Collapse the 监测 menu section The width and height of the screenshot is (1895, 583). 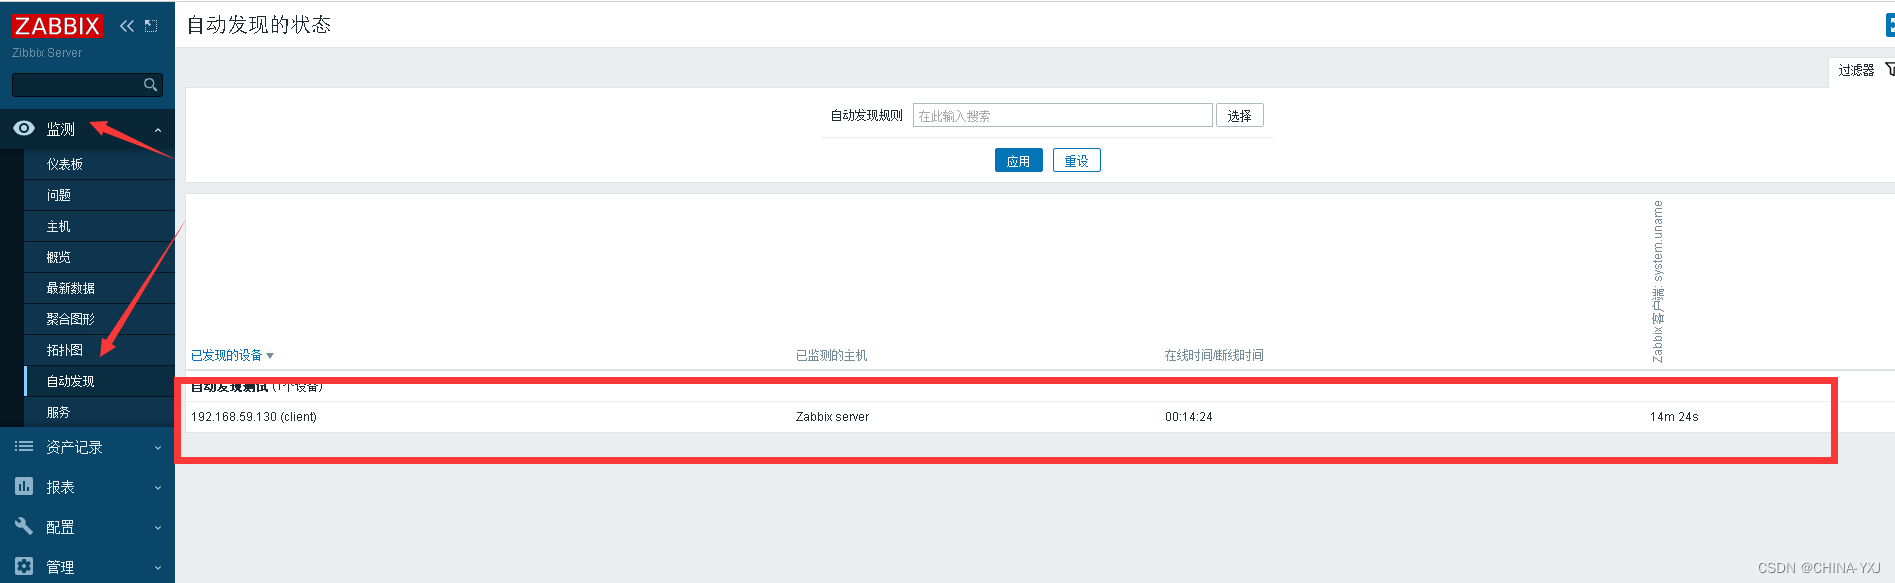coord(158,130)
